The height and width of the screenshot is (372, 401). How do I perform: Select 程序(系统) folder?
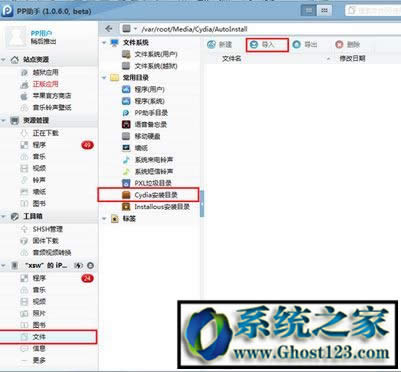click(149, 101)
